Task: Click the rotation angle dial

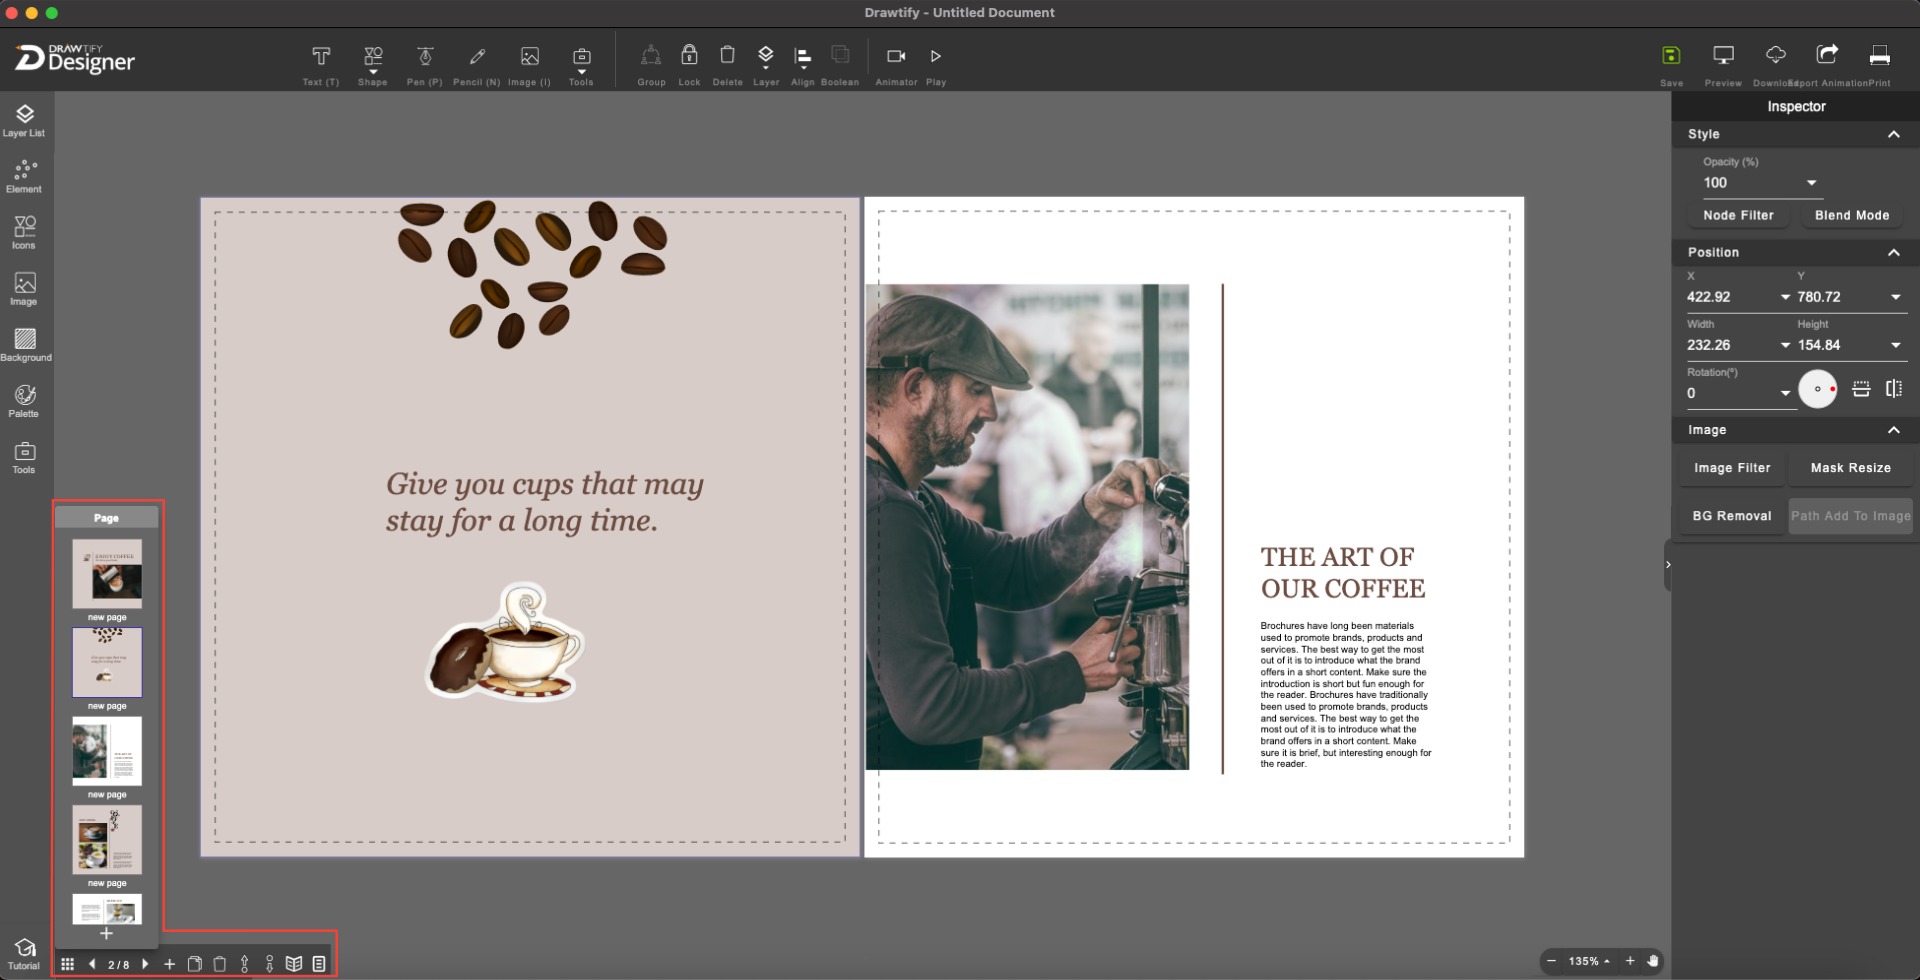Action: (1817, 389)
